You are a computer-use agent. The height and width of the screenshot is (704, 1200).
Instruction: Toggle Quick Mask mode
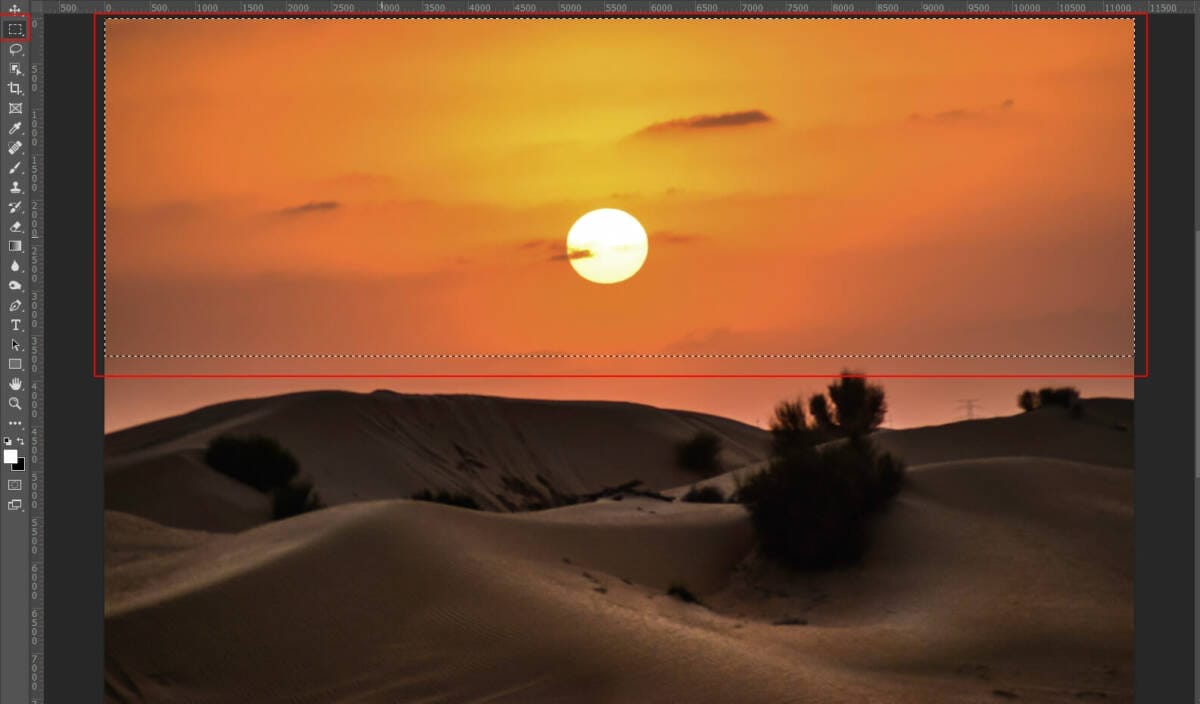[15, 485]
